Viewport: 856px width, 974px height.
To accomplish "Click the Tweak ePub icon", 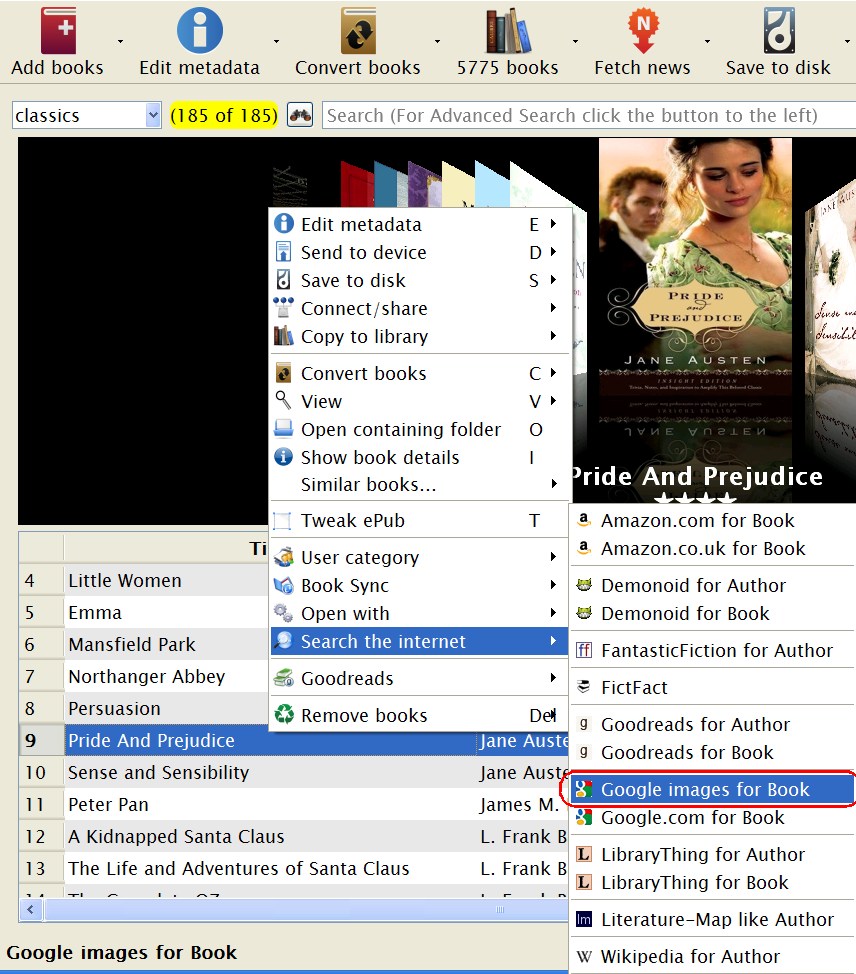I will coord(283,521).
